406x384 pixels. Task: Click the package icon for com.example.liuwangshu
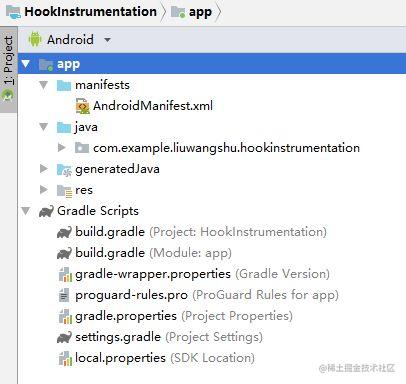[82, 148]
